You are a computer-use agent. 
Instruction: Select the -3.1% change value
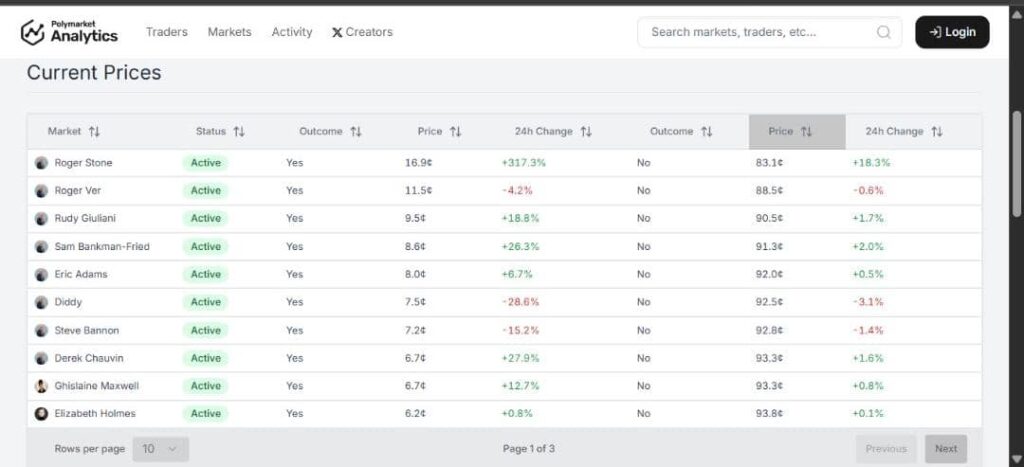pos(868,302)
